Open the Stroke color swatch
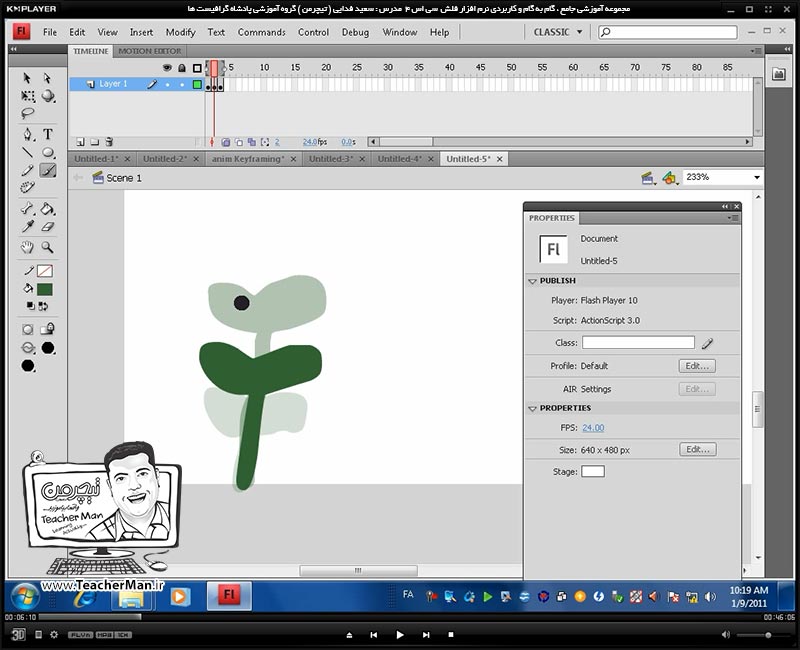 pos(44,271)
